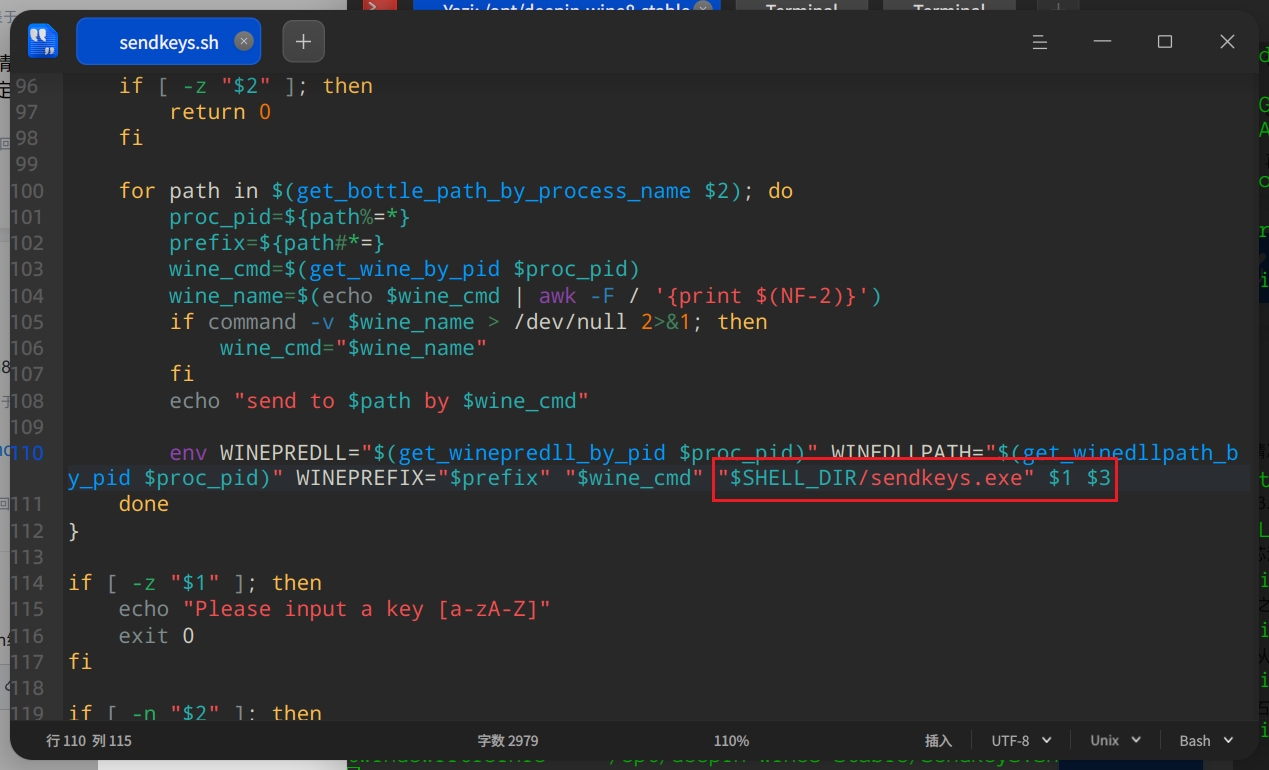
Task: Toggle the 插入 insert mode indicator
Action: pos(938,741)
